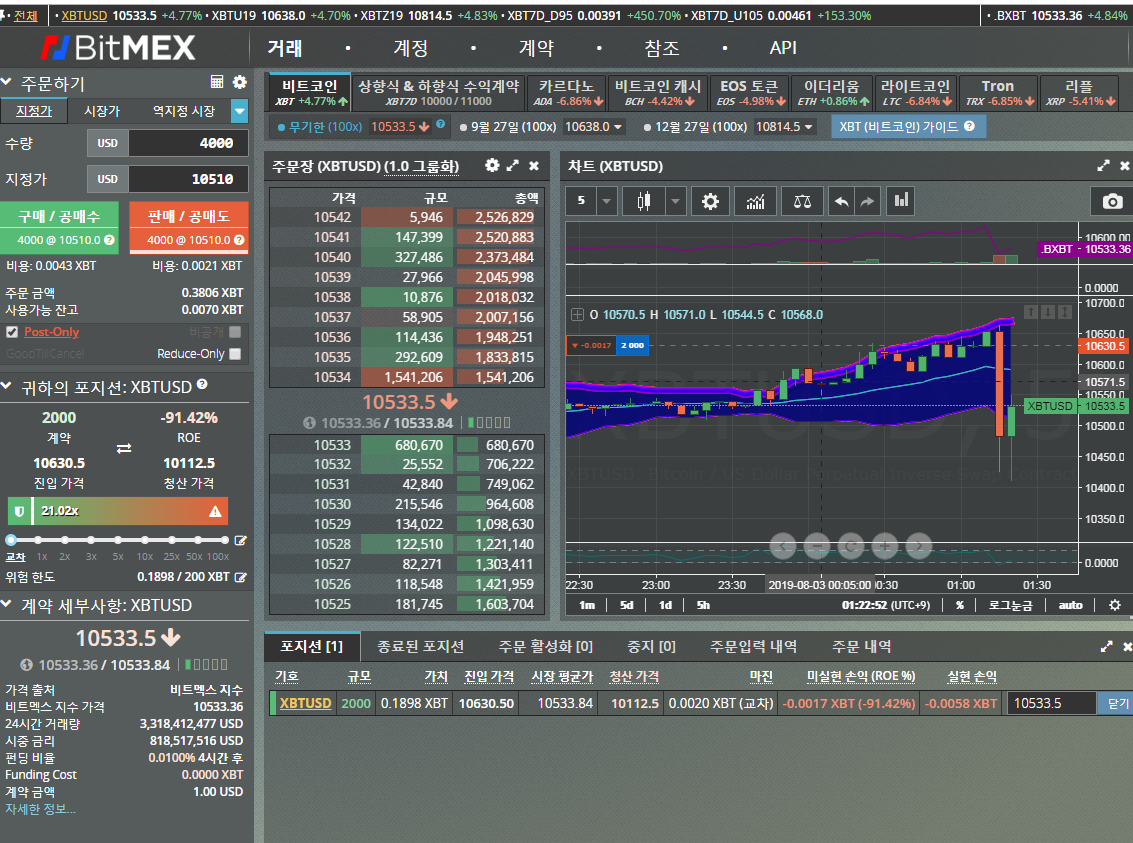Viewport: 1133px width, 843px height.
Task: Switch to closed positions tab
Action: tap(420, 647)
